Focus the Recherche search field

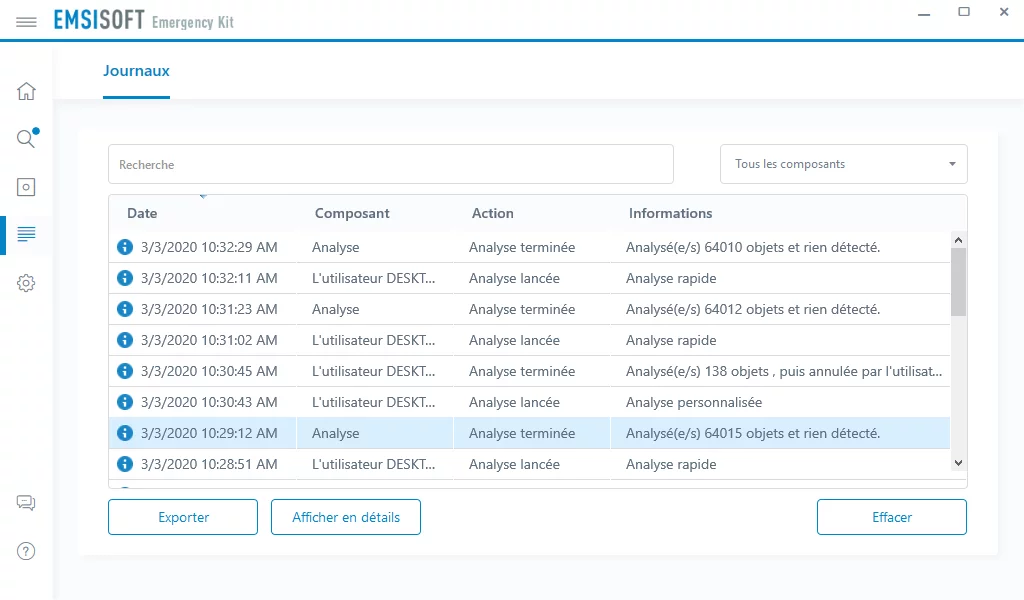(391, 164)
